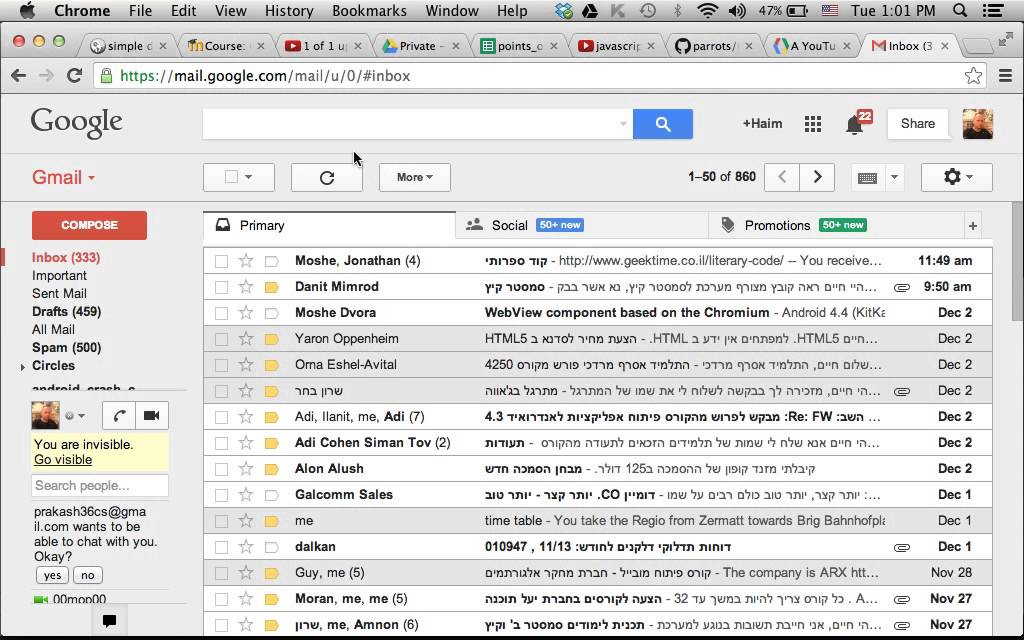Select the email from me checkbox
This screenshot has width=1024, height=640.
[x=221, y=521]
